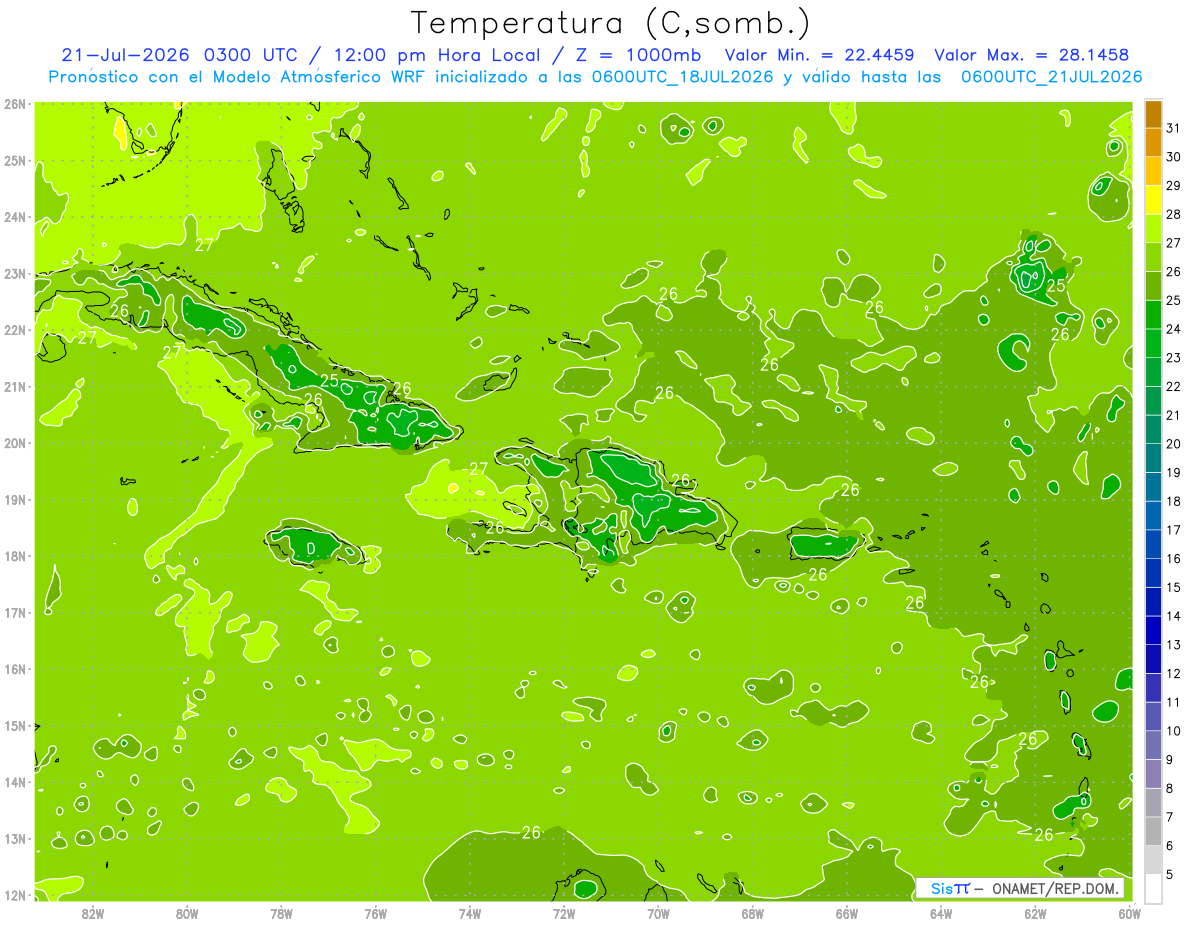1200x927 pixels.
Task: Click the 22N latitude axis label
Action: pyautogui.click(x=15, y=330)
